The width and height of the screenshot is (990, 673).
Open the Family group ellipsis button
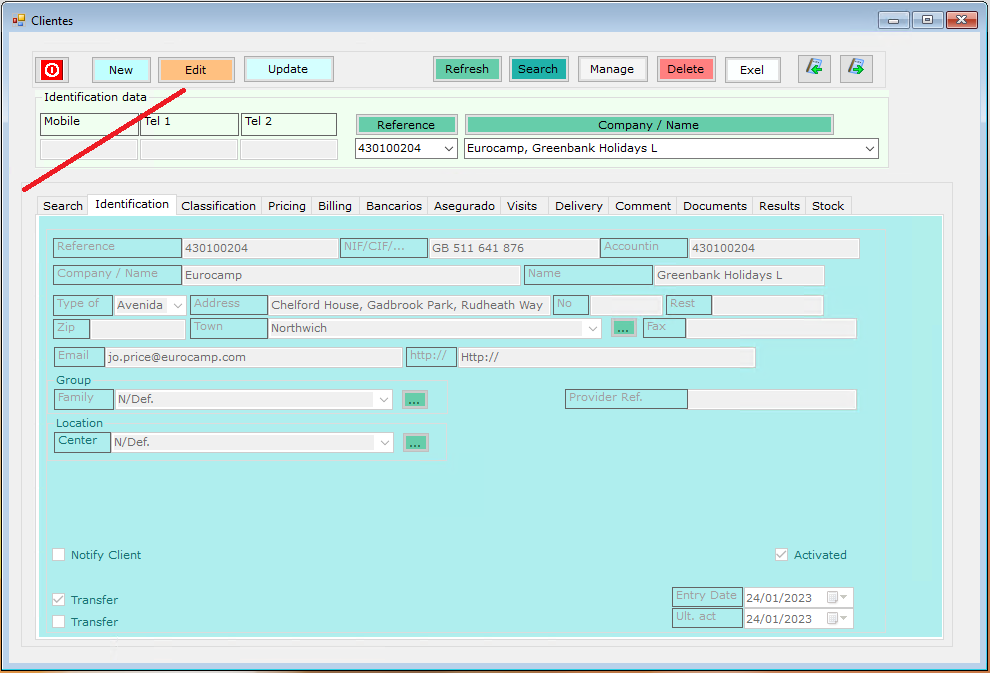point(414,400)
